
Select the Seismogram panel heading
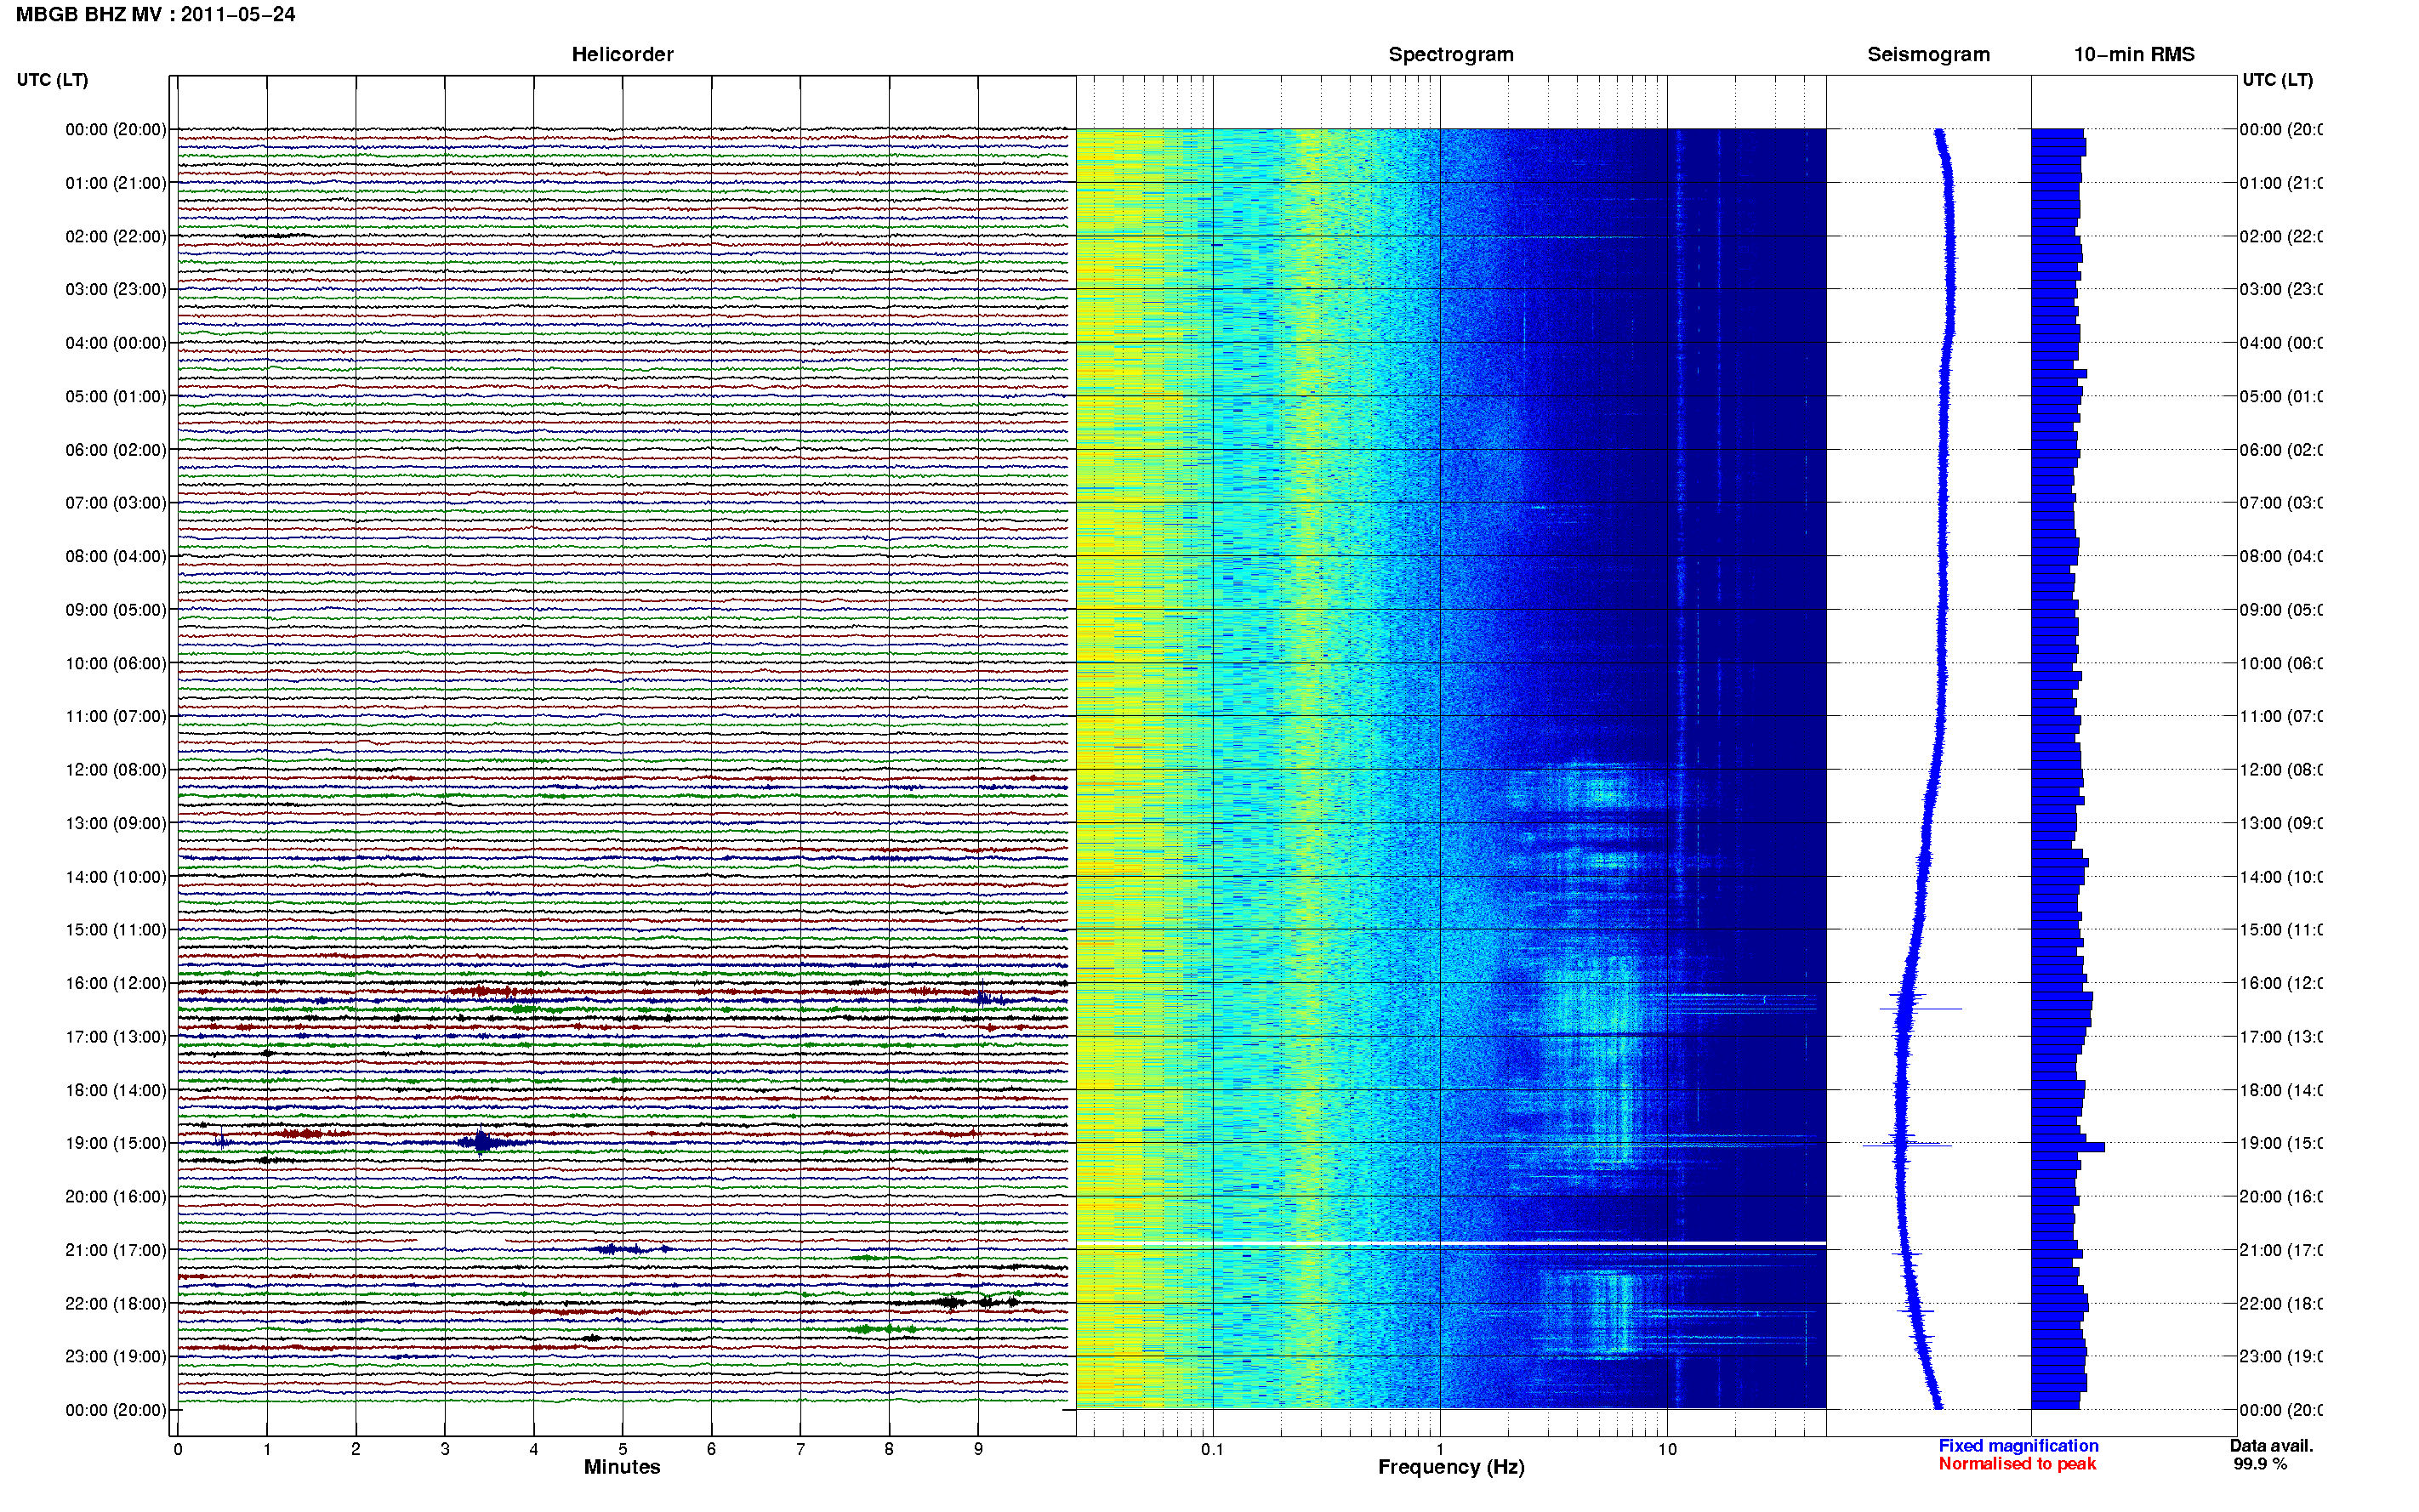(x=1928, y=55)
